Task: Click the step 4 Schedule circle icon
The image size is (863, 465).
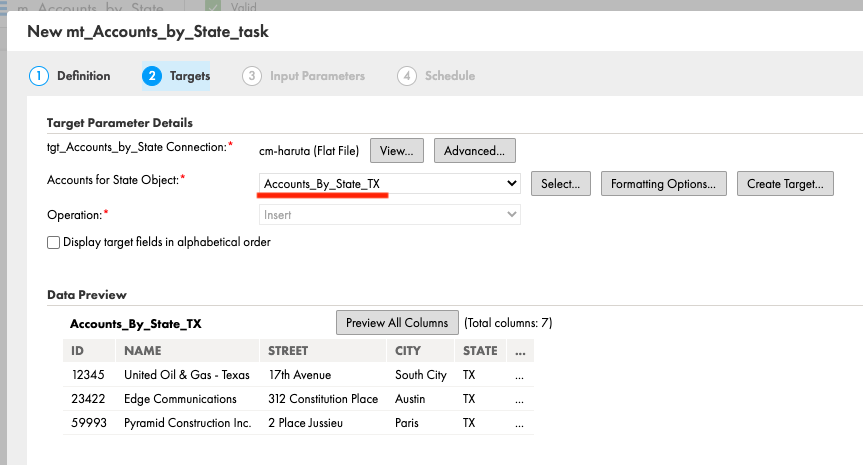Action: 407,76
